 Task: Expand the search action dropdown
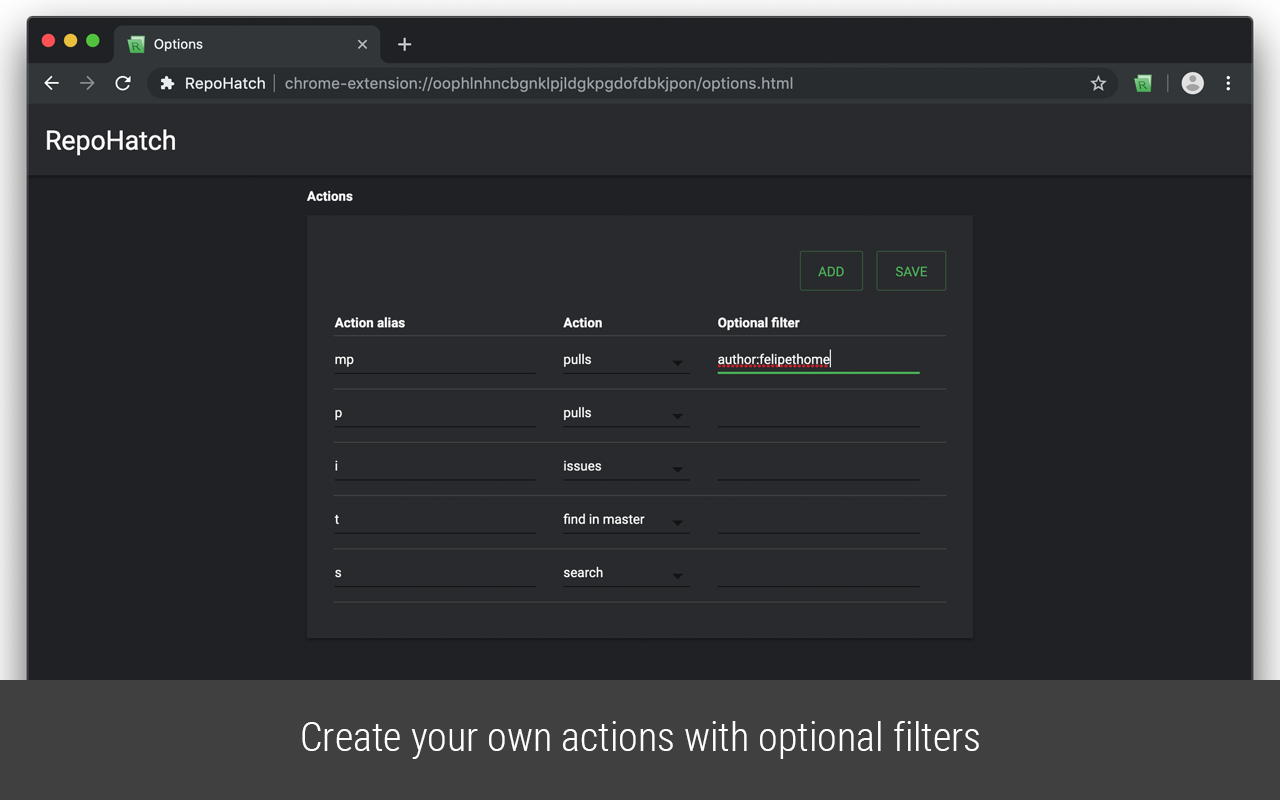[x=626, y=573]
